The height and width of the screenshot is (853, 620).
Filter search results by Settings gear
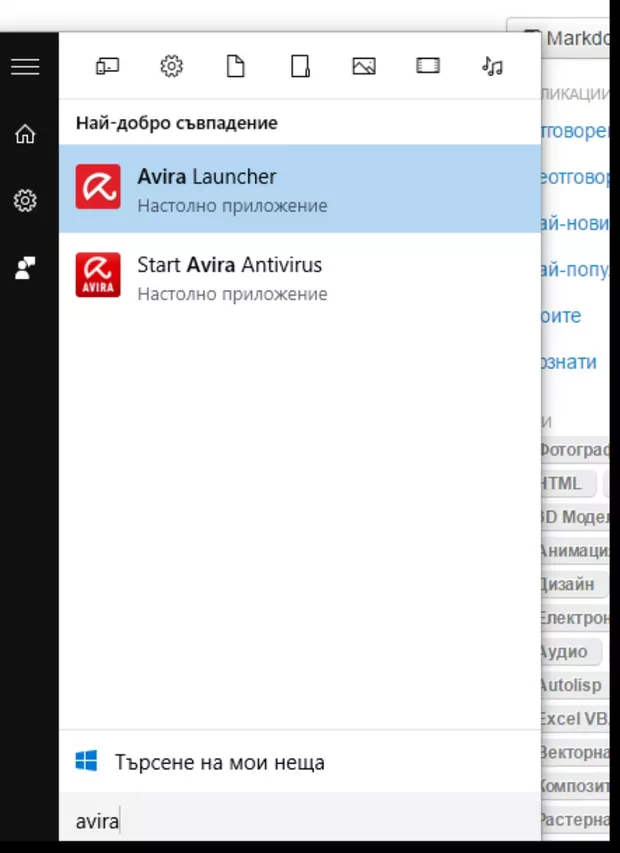[171, 67]
